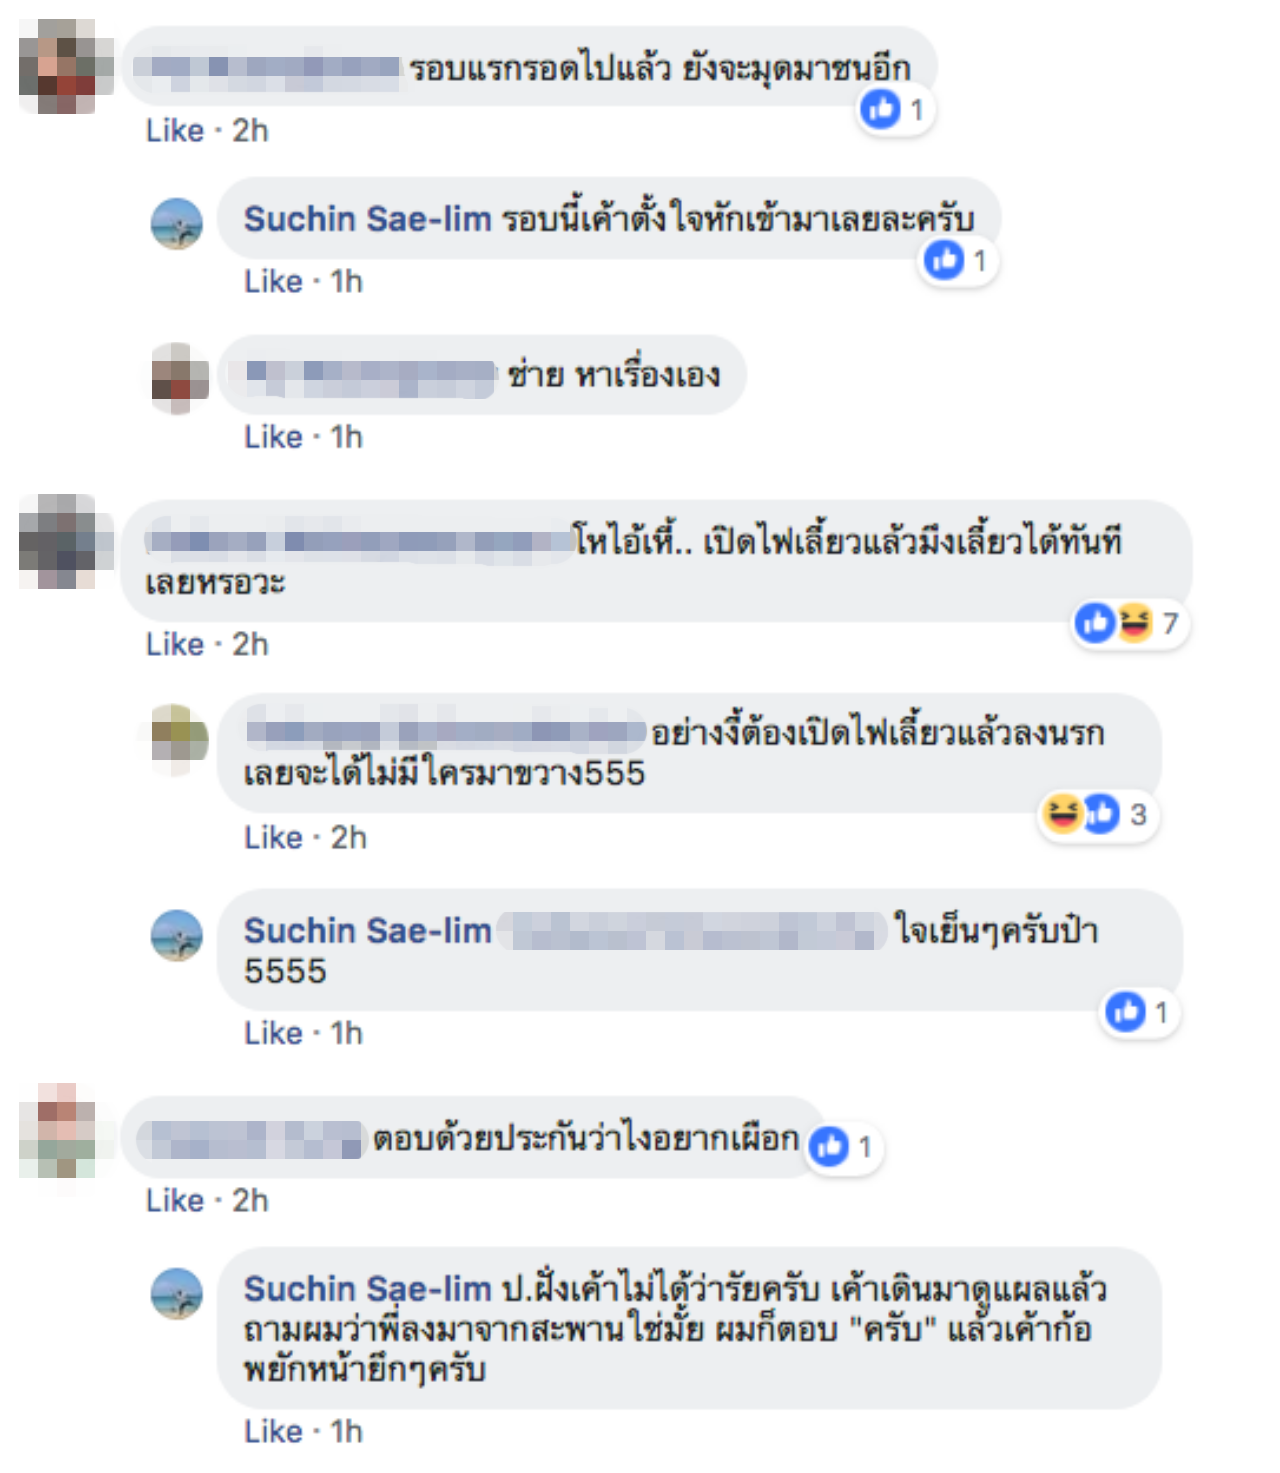Click the 2h timestamp on the insurance comment

tap(250, 1200)
